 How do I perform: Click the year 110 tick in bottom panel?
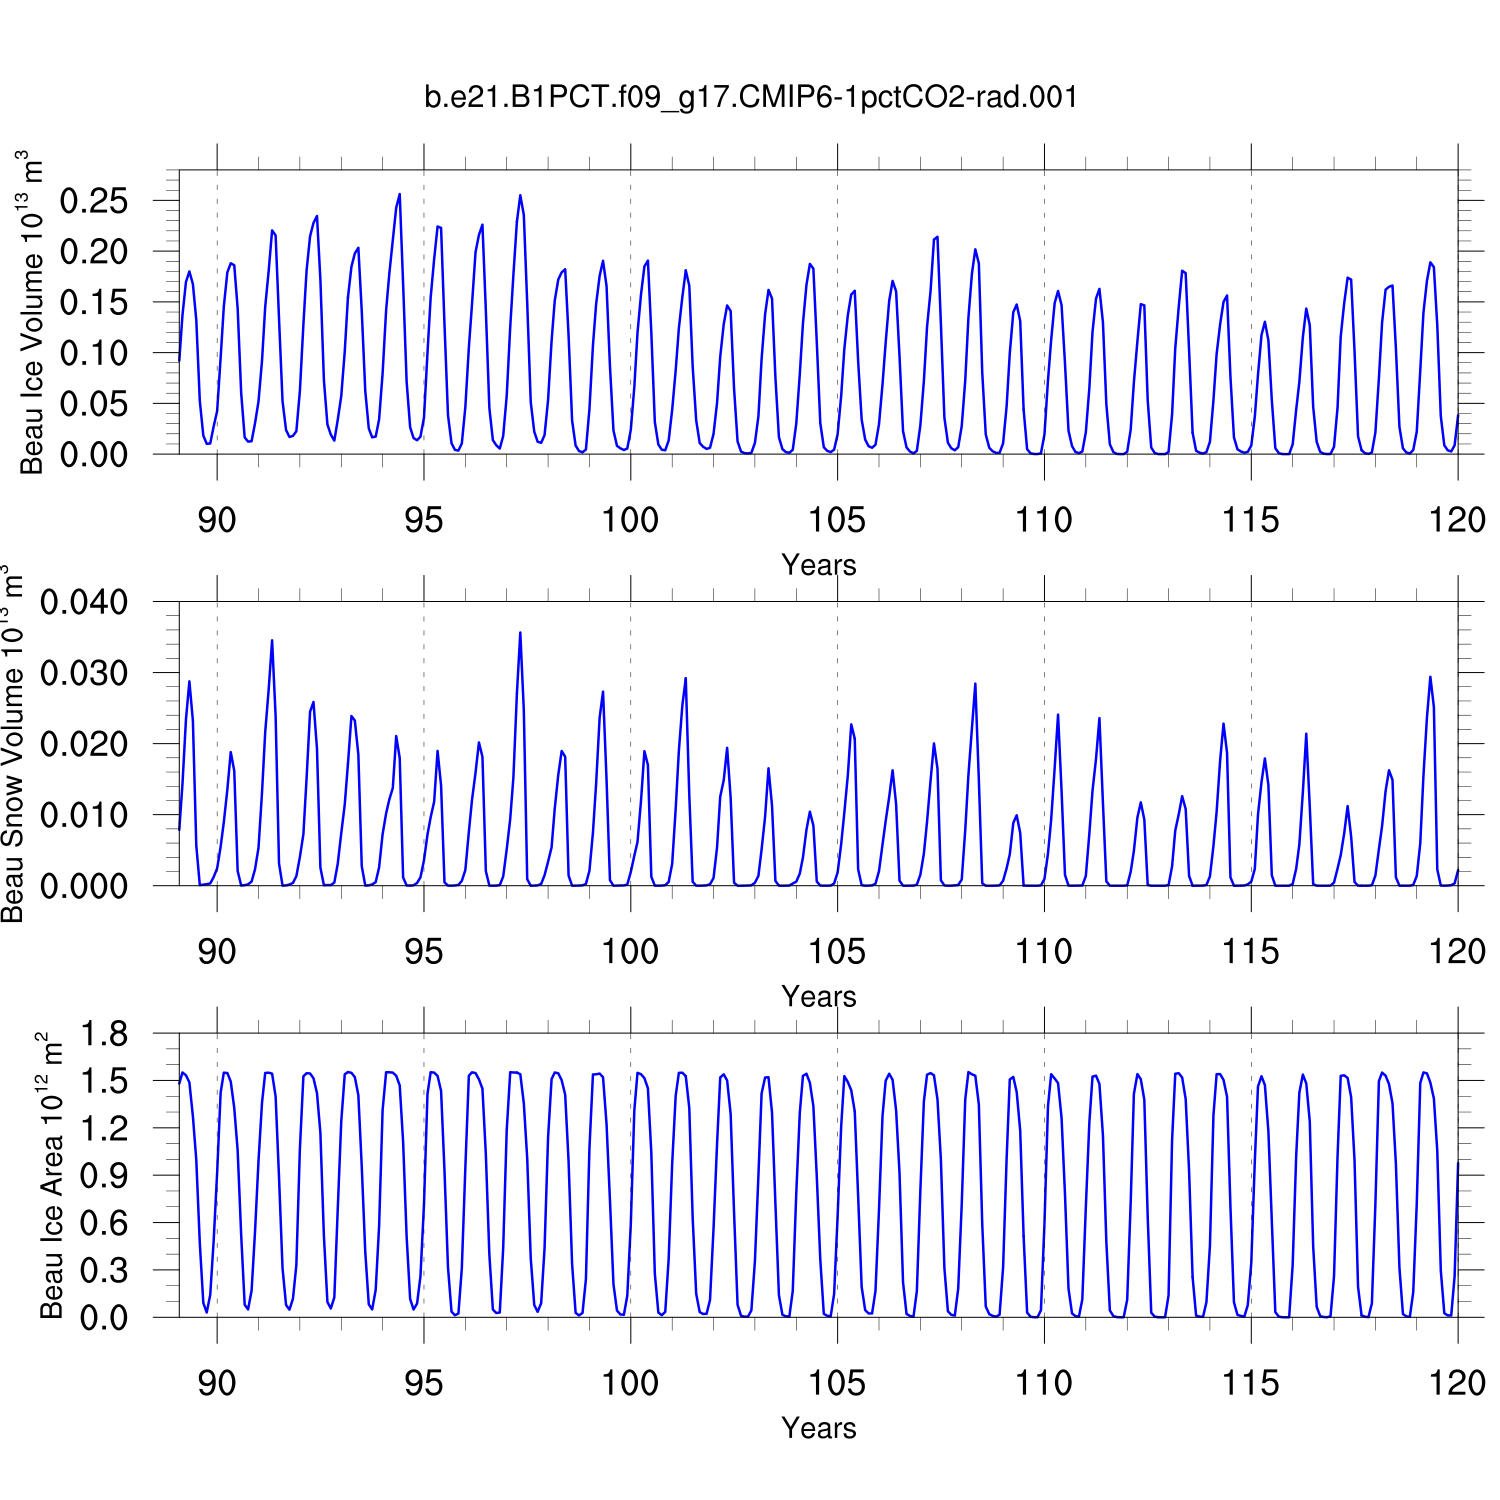(1044, 1384)
